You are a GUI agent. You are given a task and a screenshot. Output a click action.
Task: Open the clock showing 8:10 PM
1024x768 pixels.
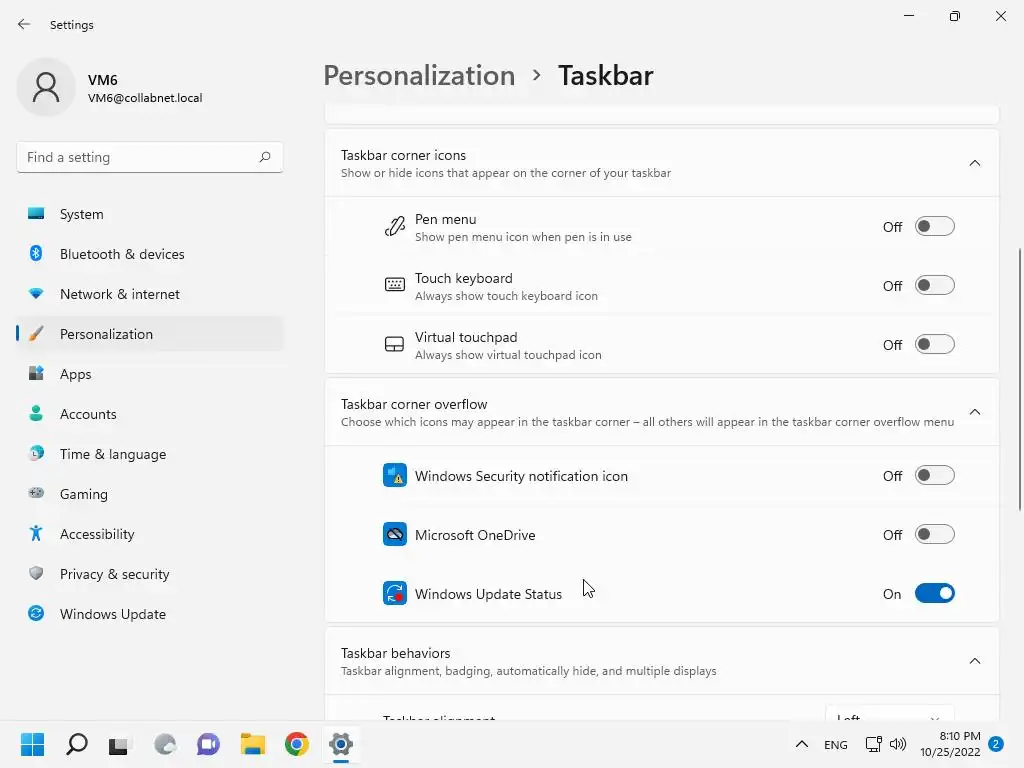(x=950, y=744)
